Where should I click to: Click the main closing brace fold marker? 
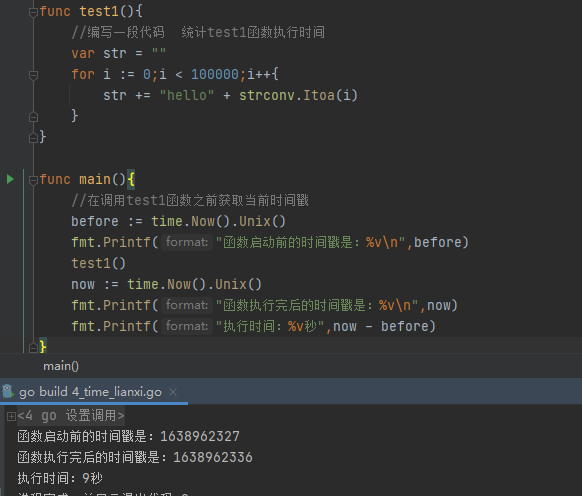point(33,347)
